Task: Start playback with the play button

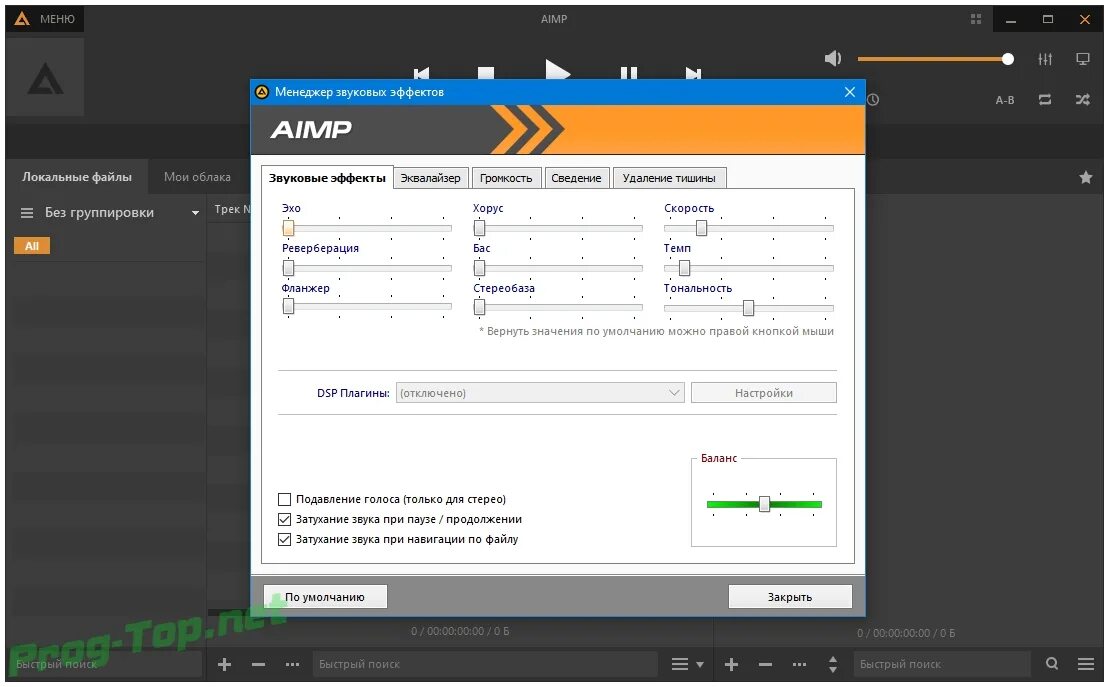Action: (557, 70)
